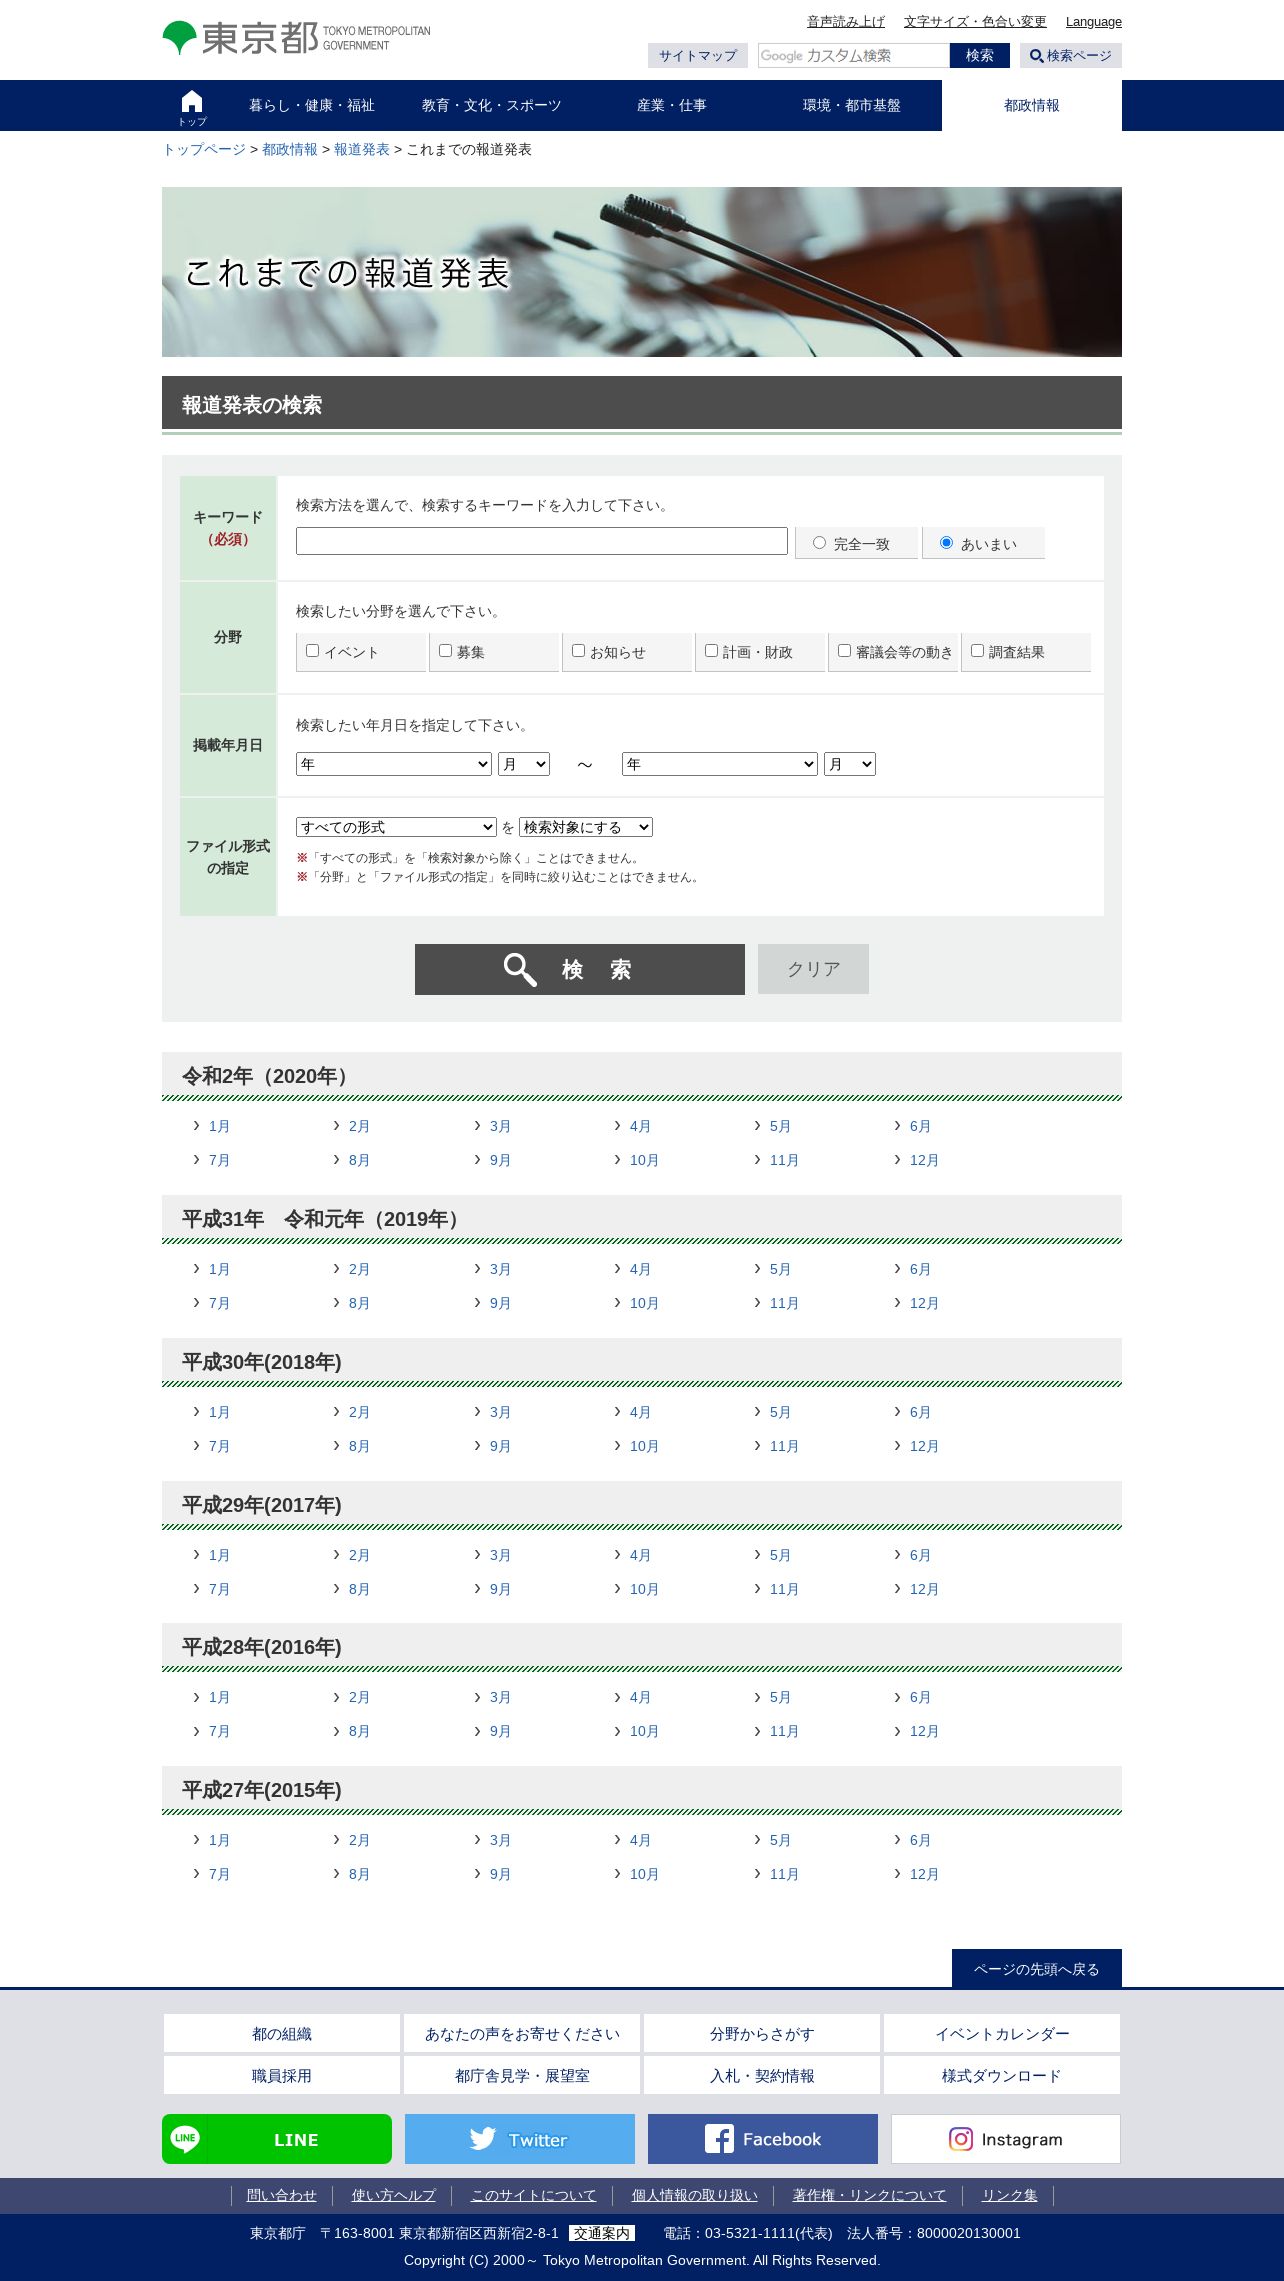
Task: Check the お知らせ checkbox
Action: 578,651
